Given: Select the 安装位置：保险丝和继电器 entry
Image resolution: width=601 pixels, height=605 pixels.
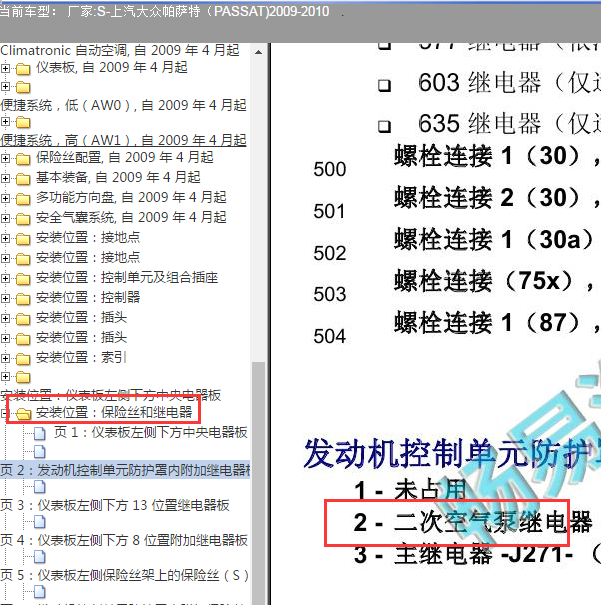Looking at the screenshot, I should [114, 412].
